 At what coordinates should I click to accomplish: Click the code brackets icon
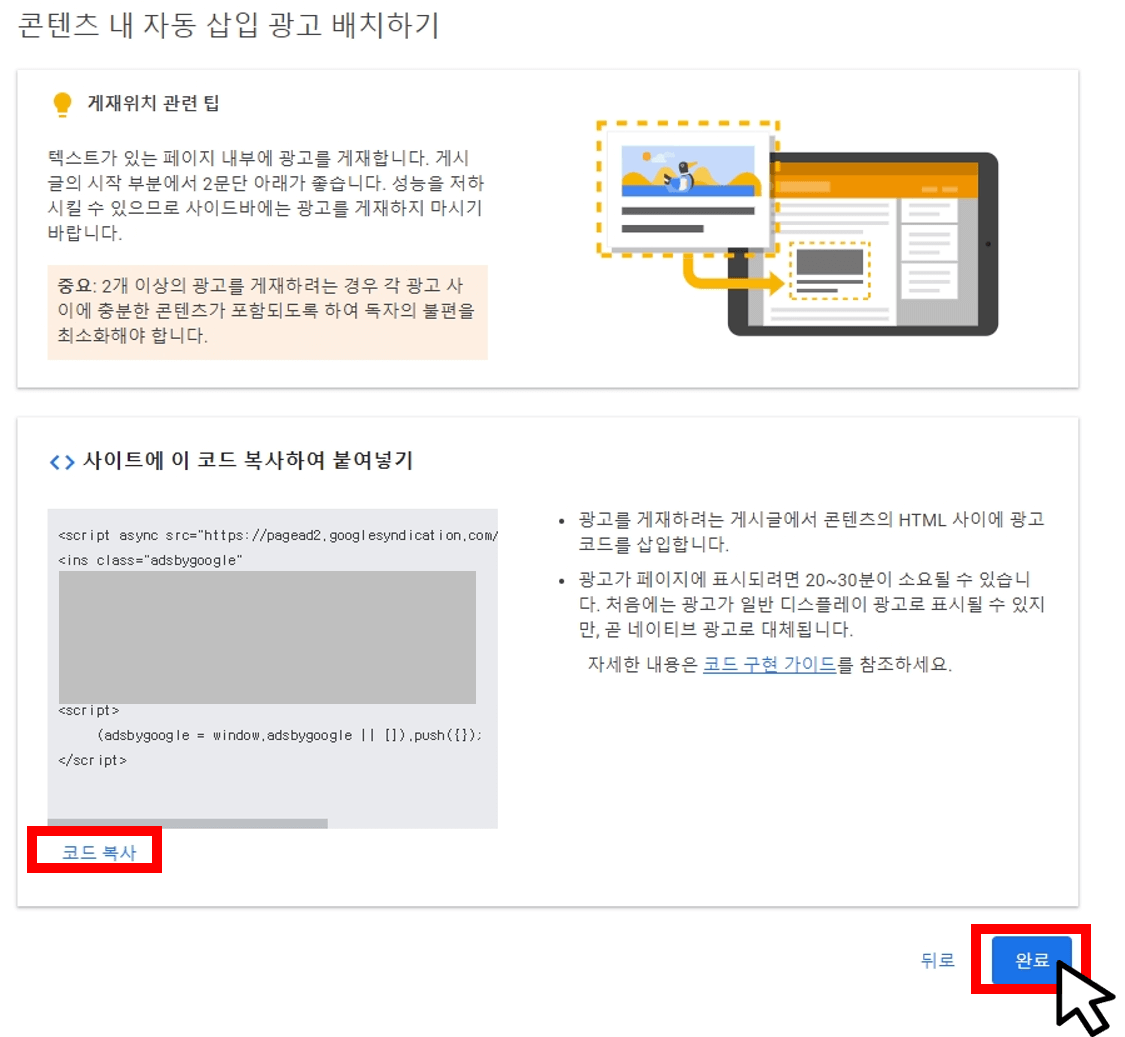62,461
